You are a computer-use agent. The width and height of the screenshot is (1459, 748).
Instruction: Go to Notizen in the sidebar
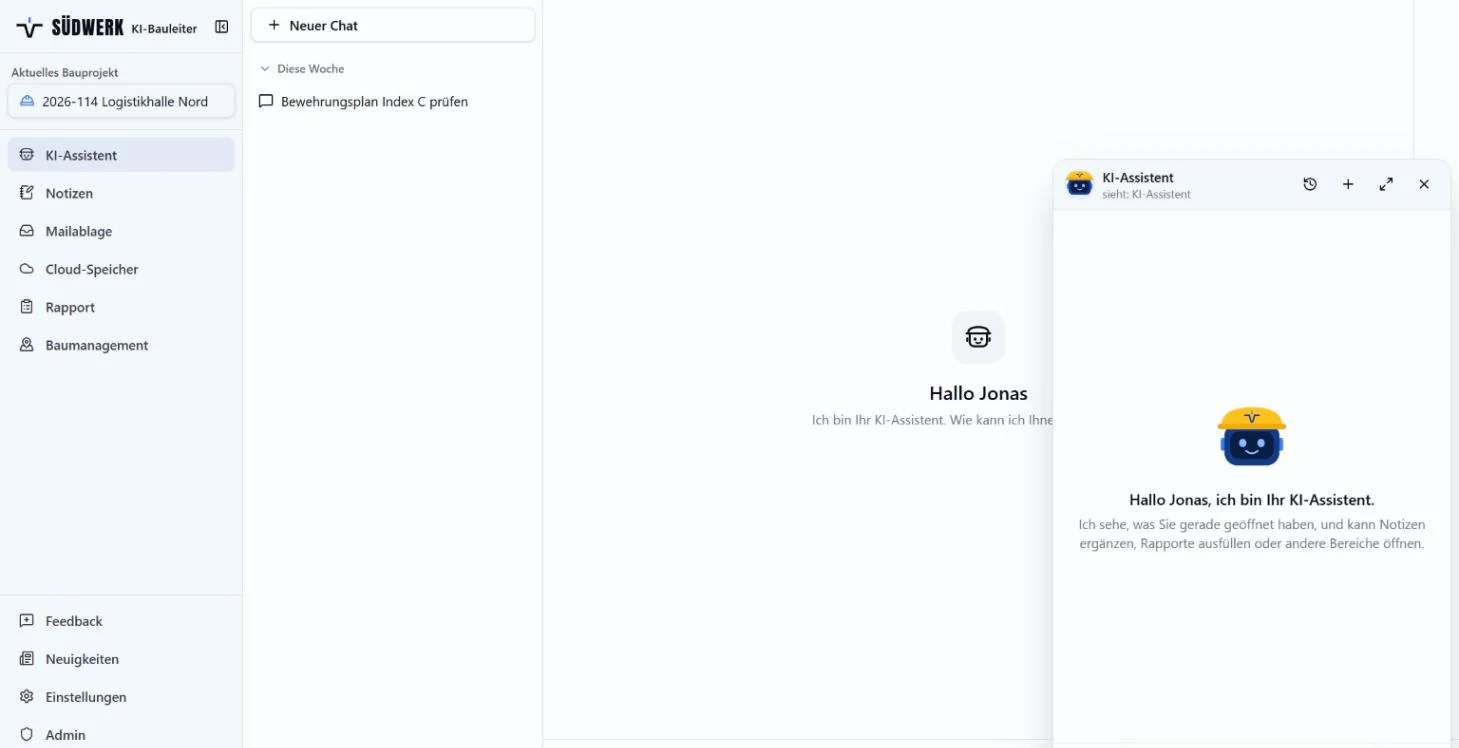[x=121, y=193]
